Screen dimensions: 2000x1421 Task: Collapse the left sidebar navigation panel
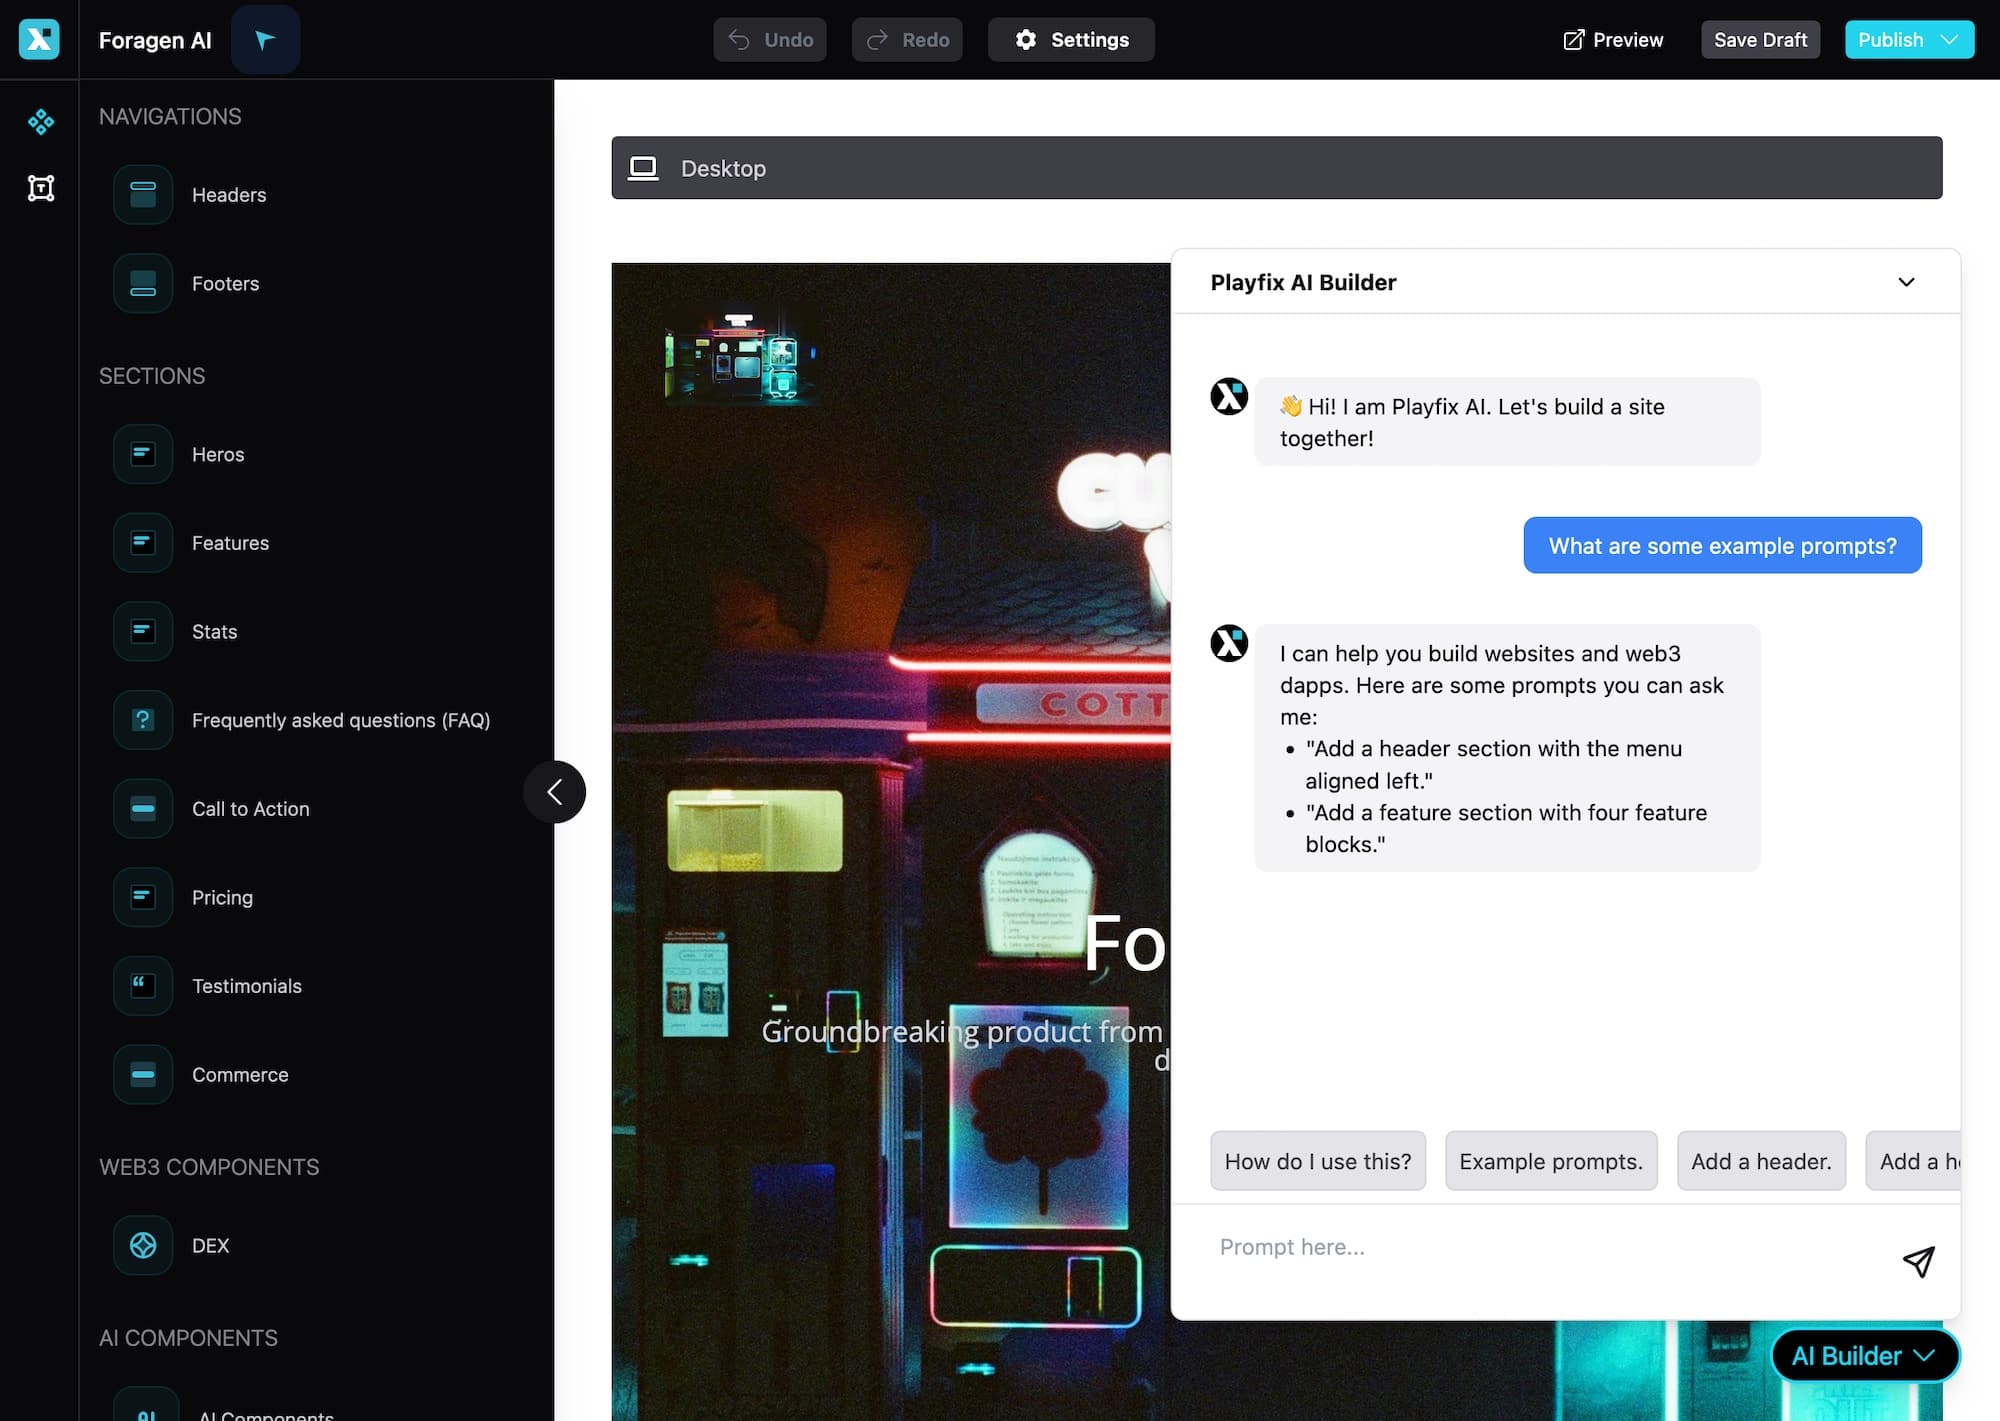click(555, 790)
